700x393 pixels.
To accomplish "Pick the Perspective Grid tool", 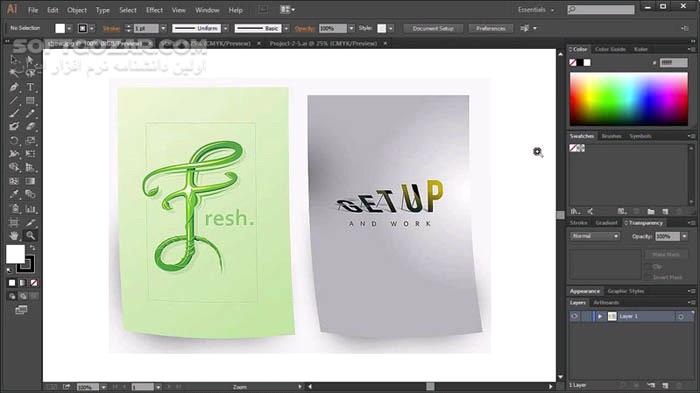I will click(x=30, y=167).
